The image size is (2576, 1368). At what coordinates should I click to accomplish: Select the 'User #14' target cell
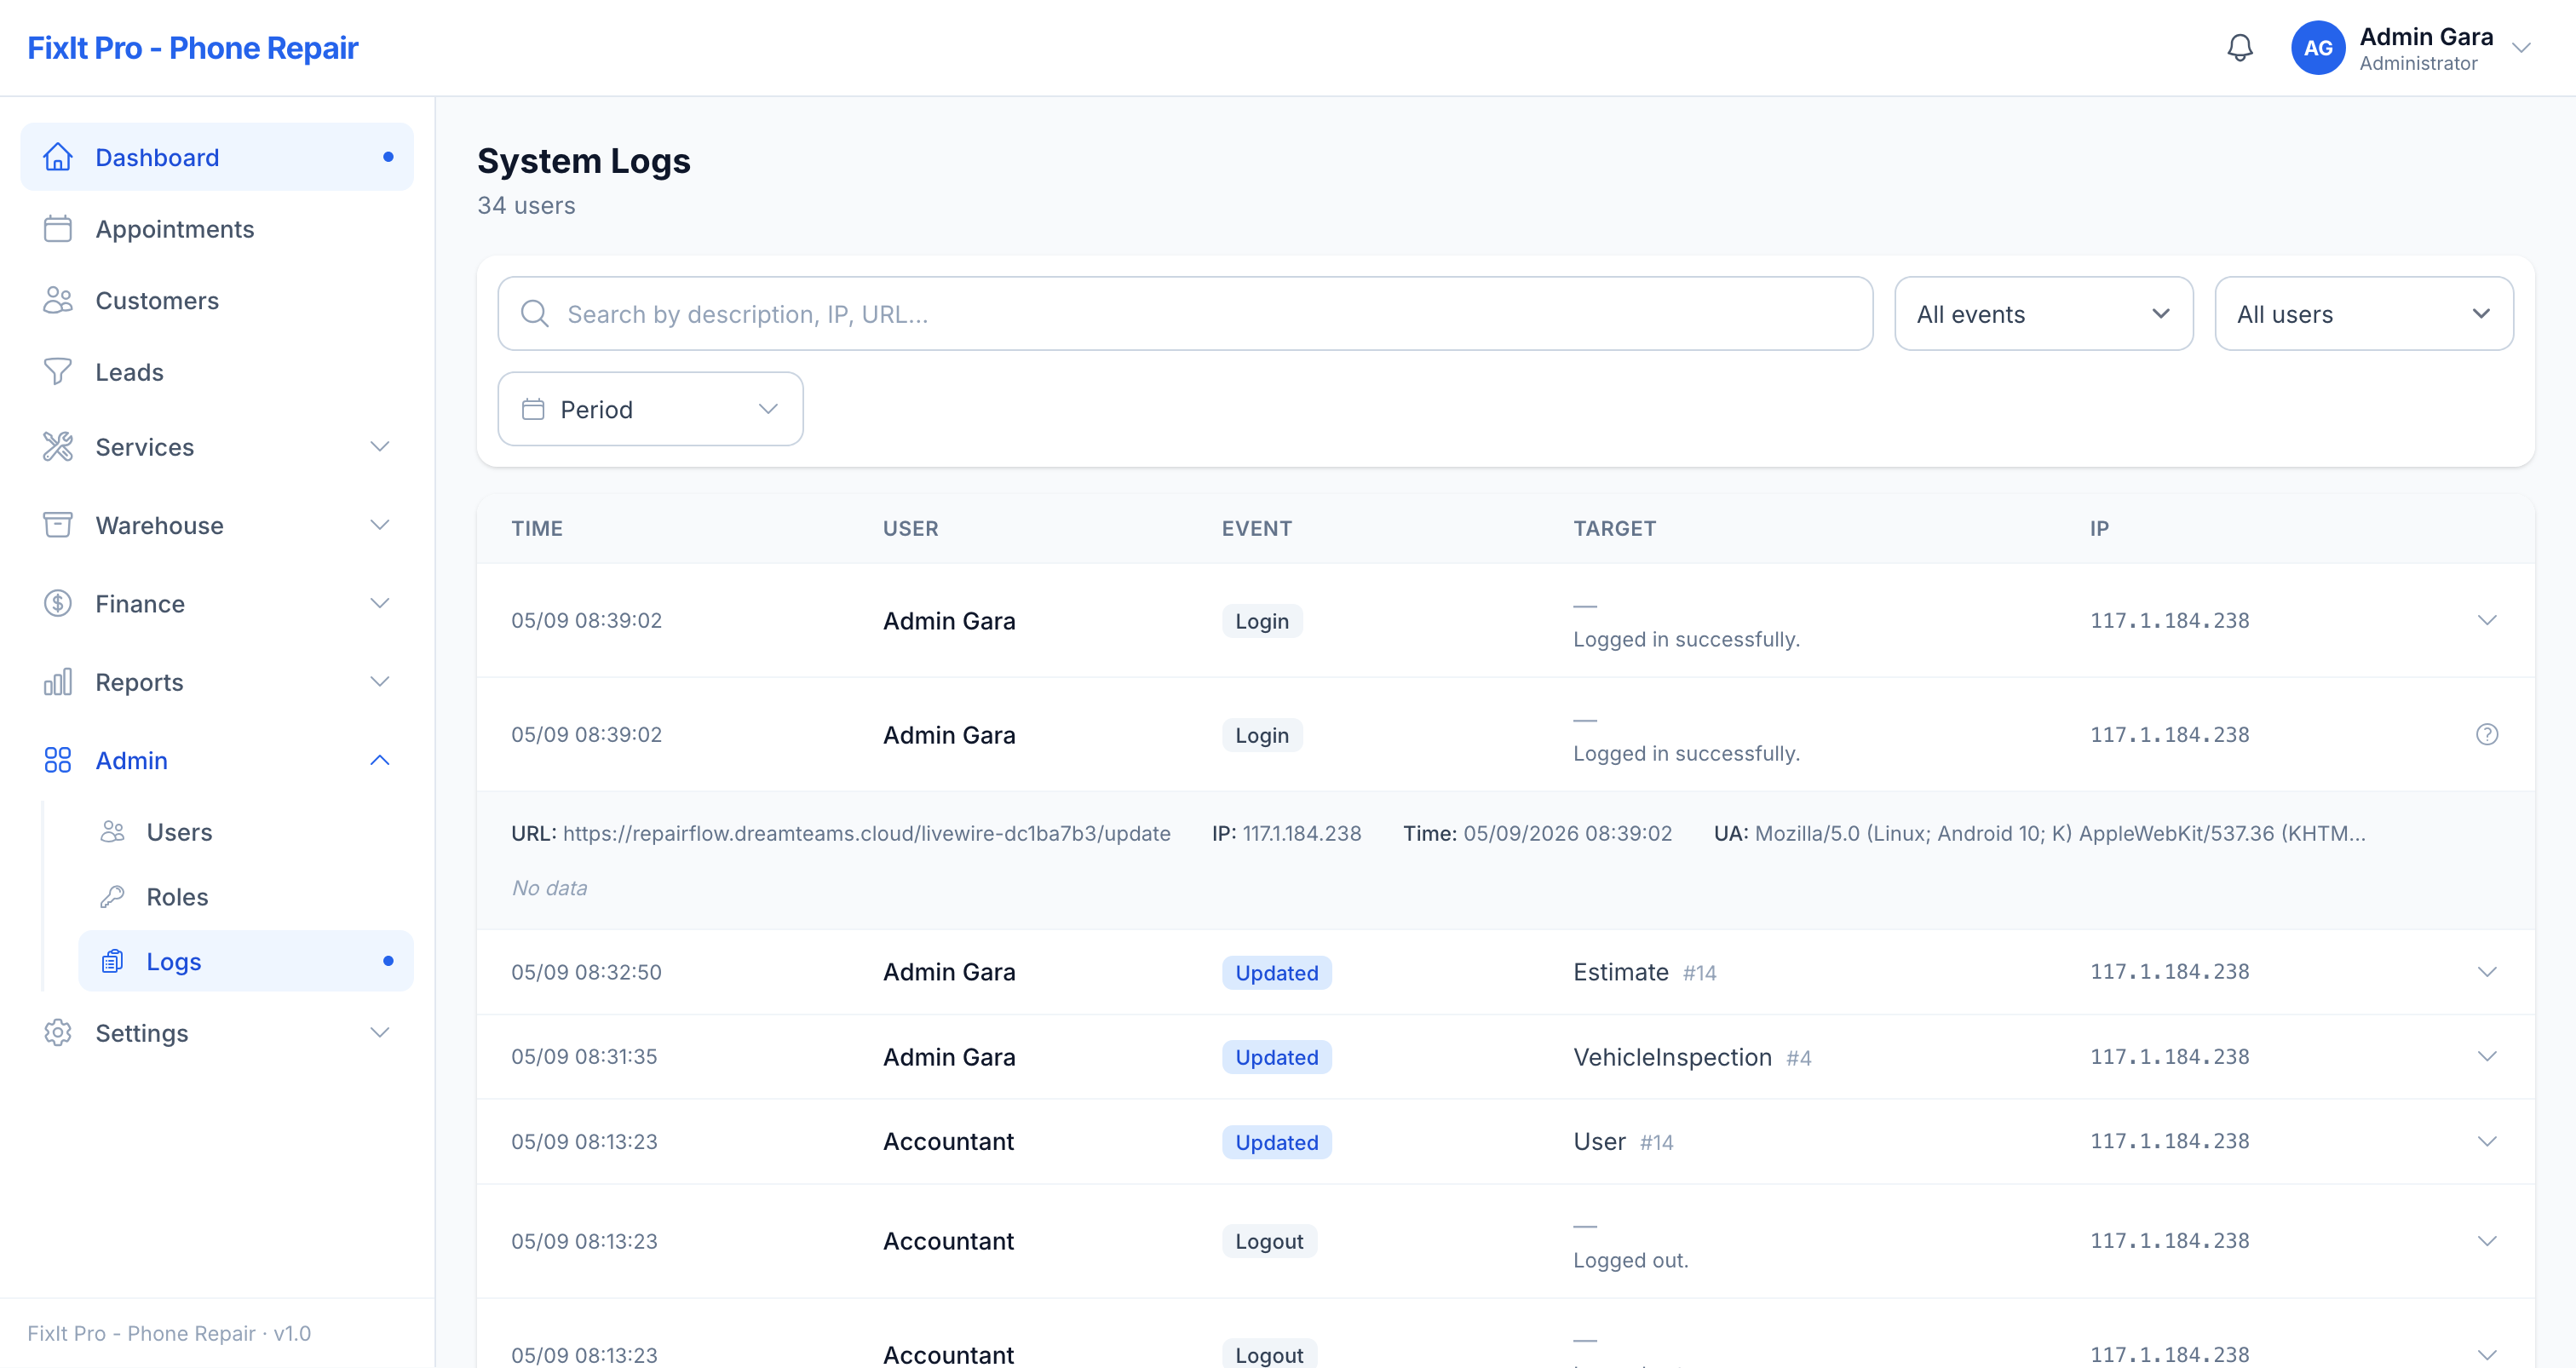click(1623, 1141)
